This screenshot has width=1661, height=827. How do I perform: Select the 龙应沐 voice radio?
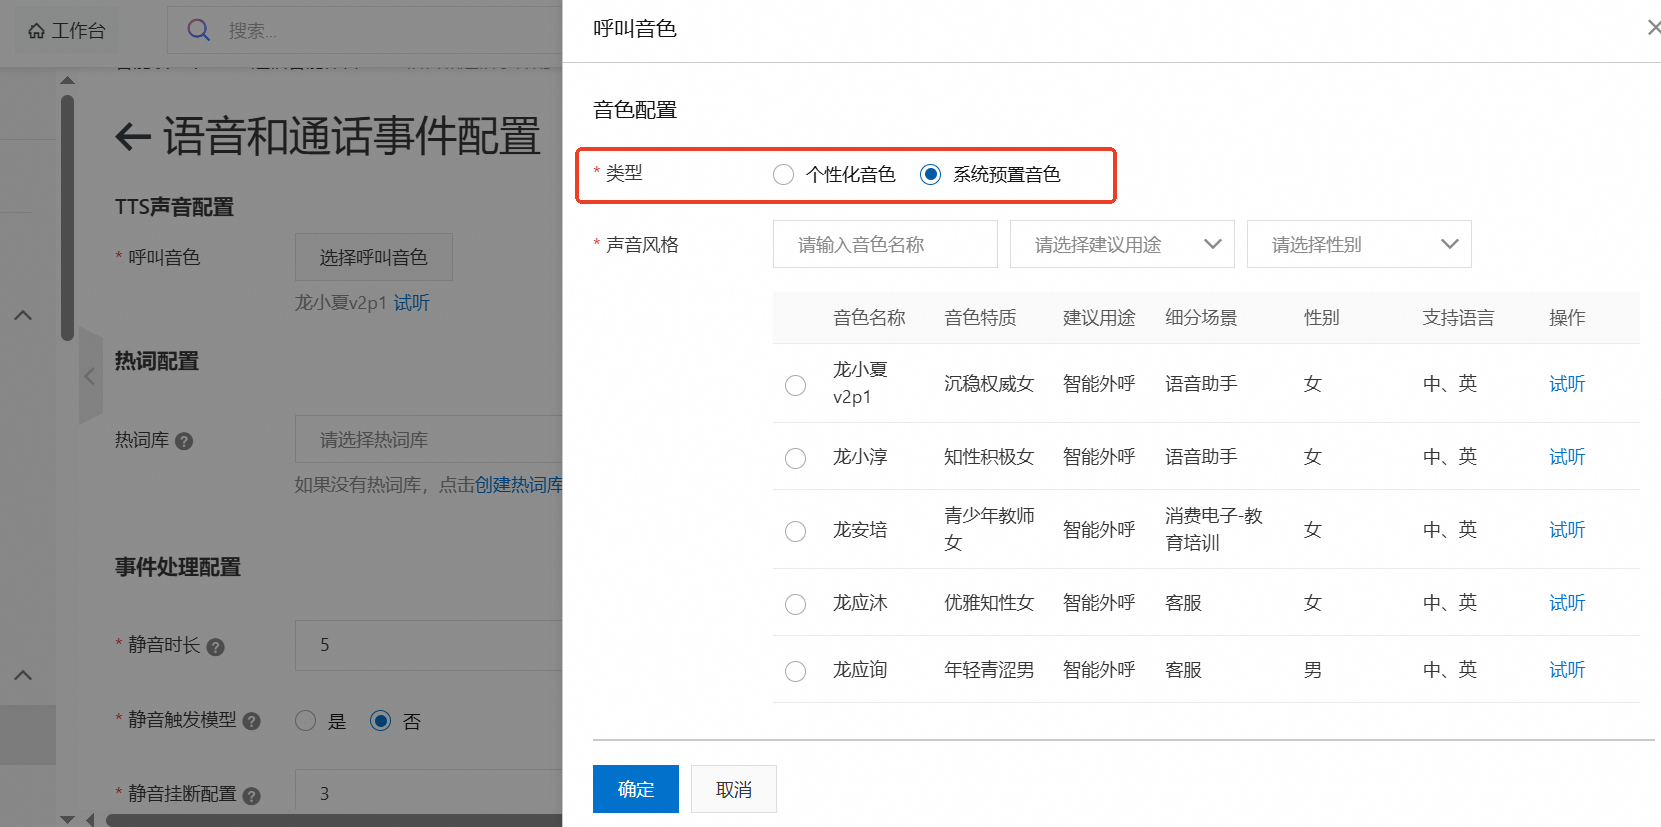(x=795, y=604)
